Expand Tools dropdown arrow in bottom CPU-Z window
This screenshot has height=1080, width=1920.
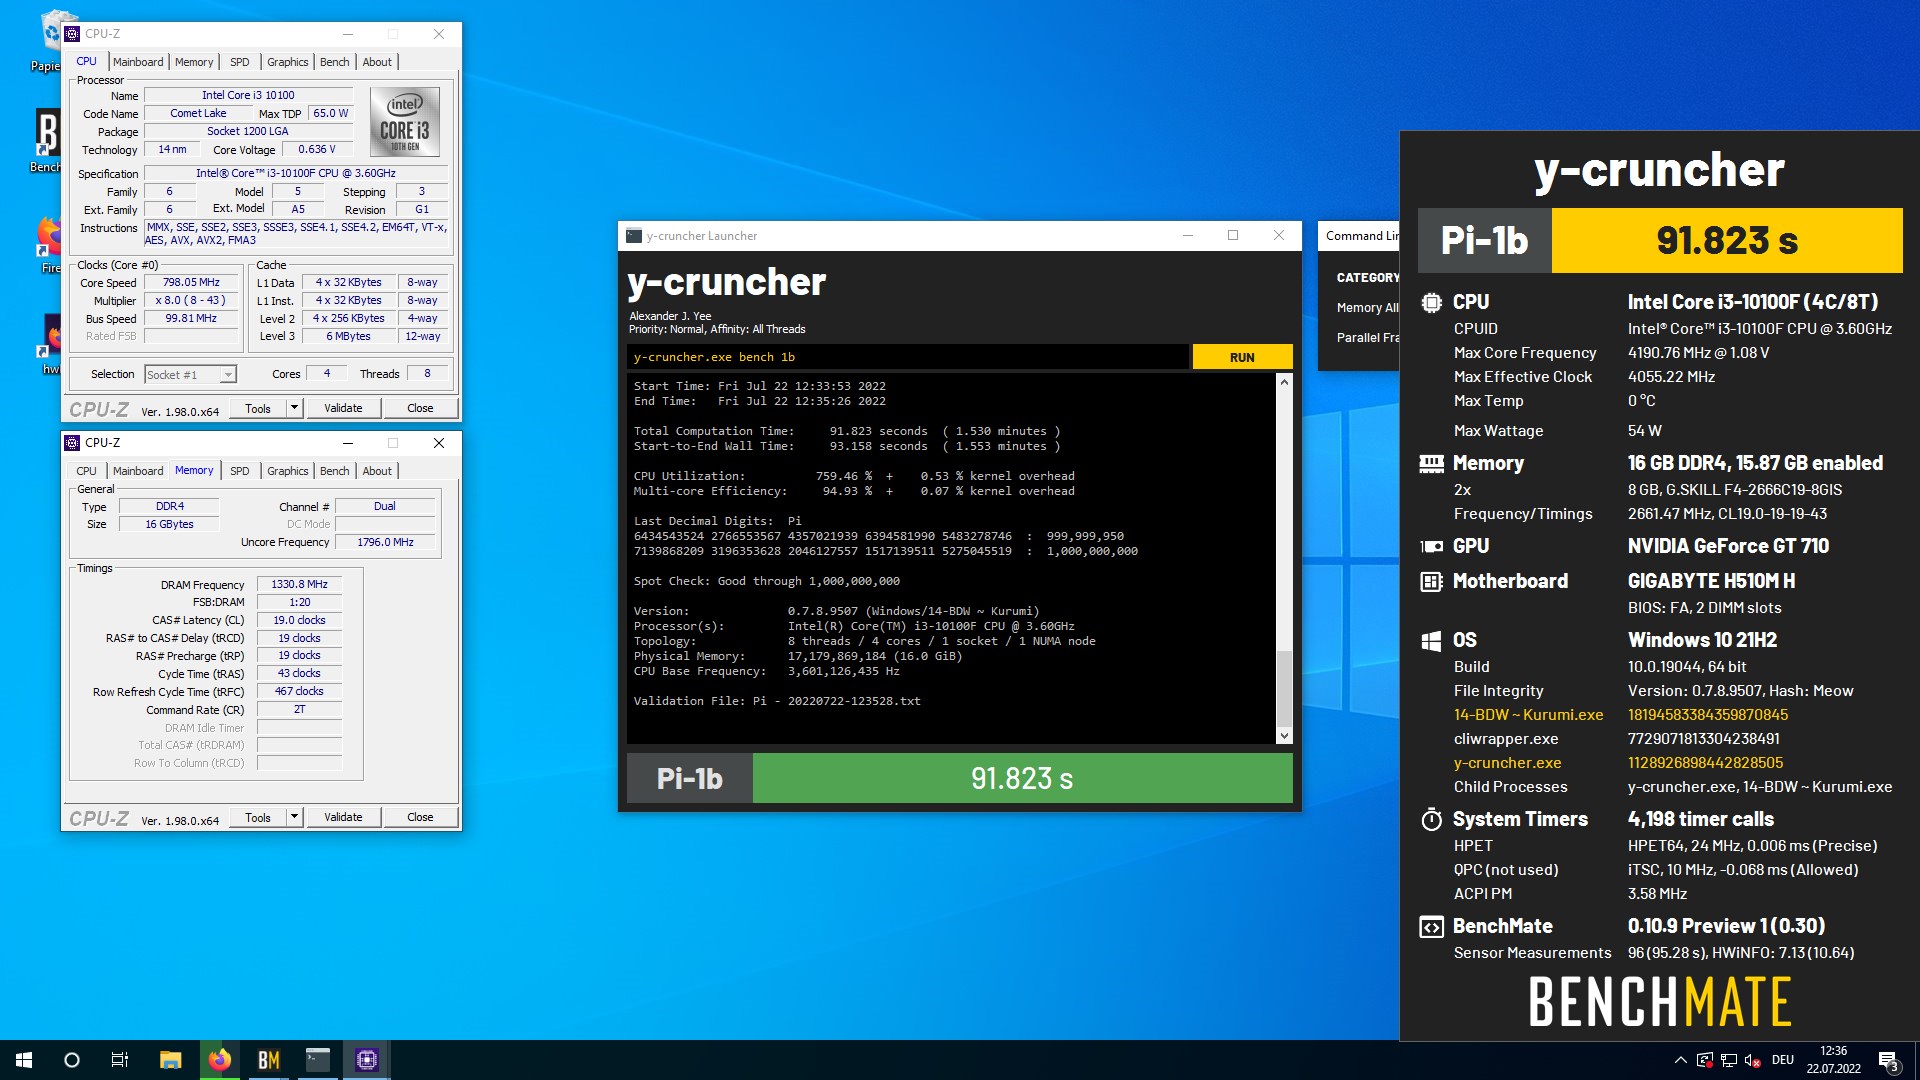pyautogui.click(x=294, y=817)
